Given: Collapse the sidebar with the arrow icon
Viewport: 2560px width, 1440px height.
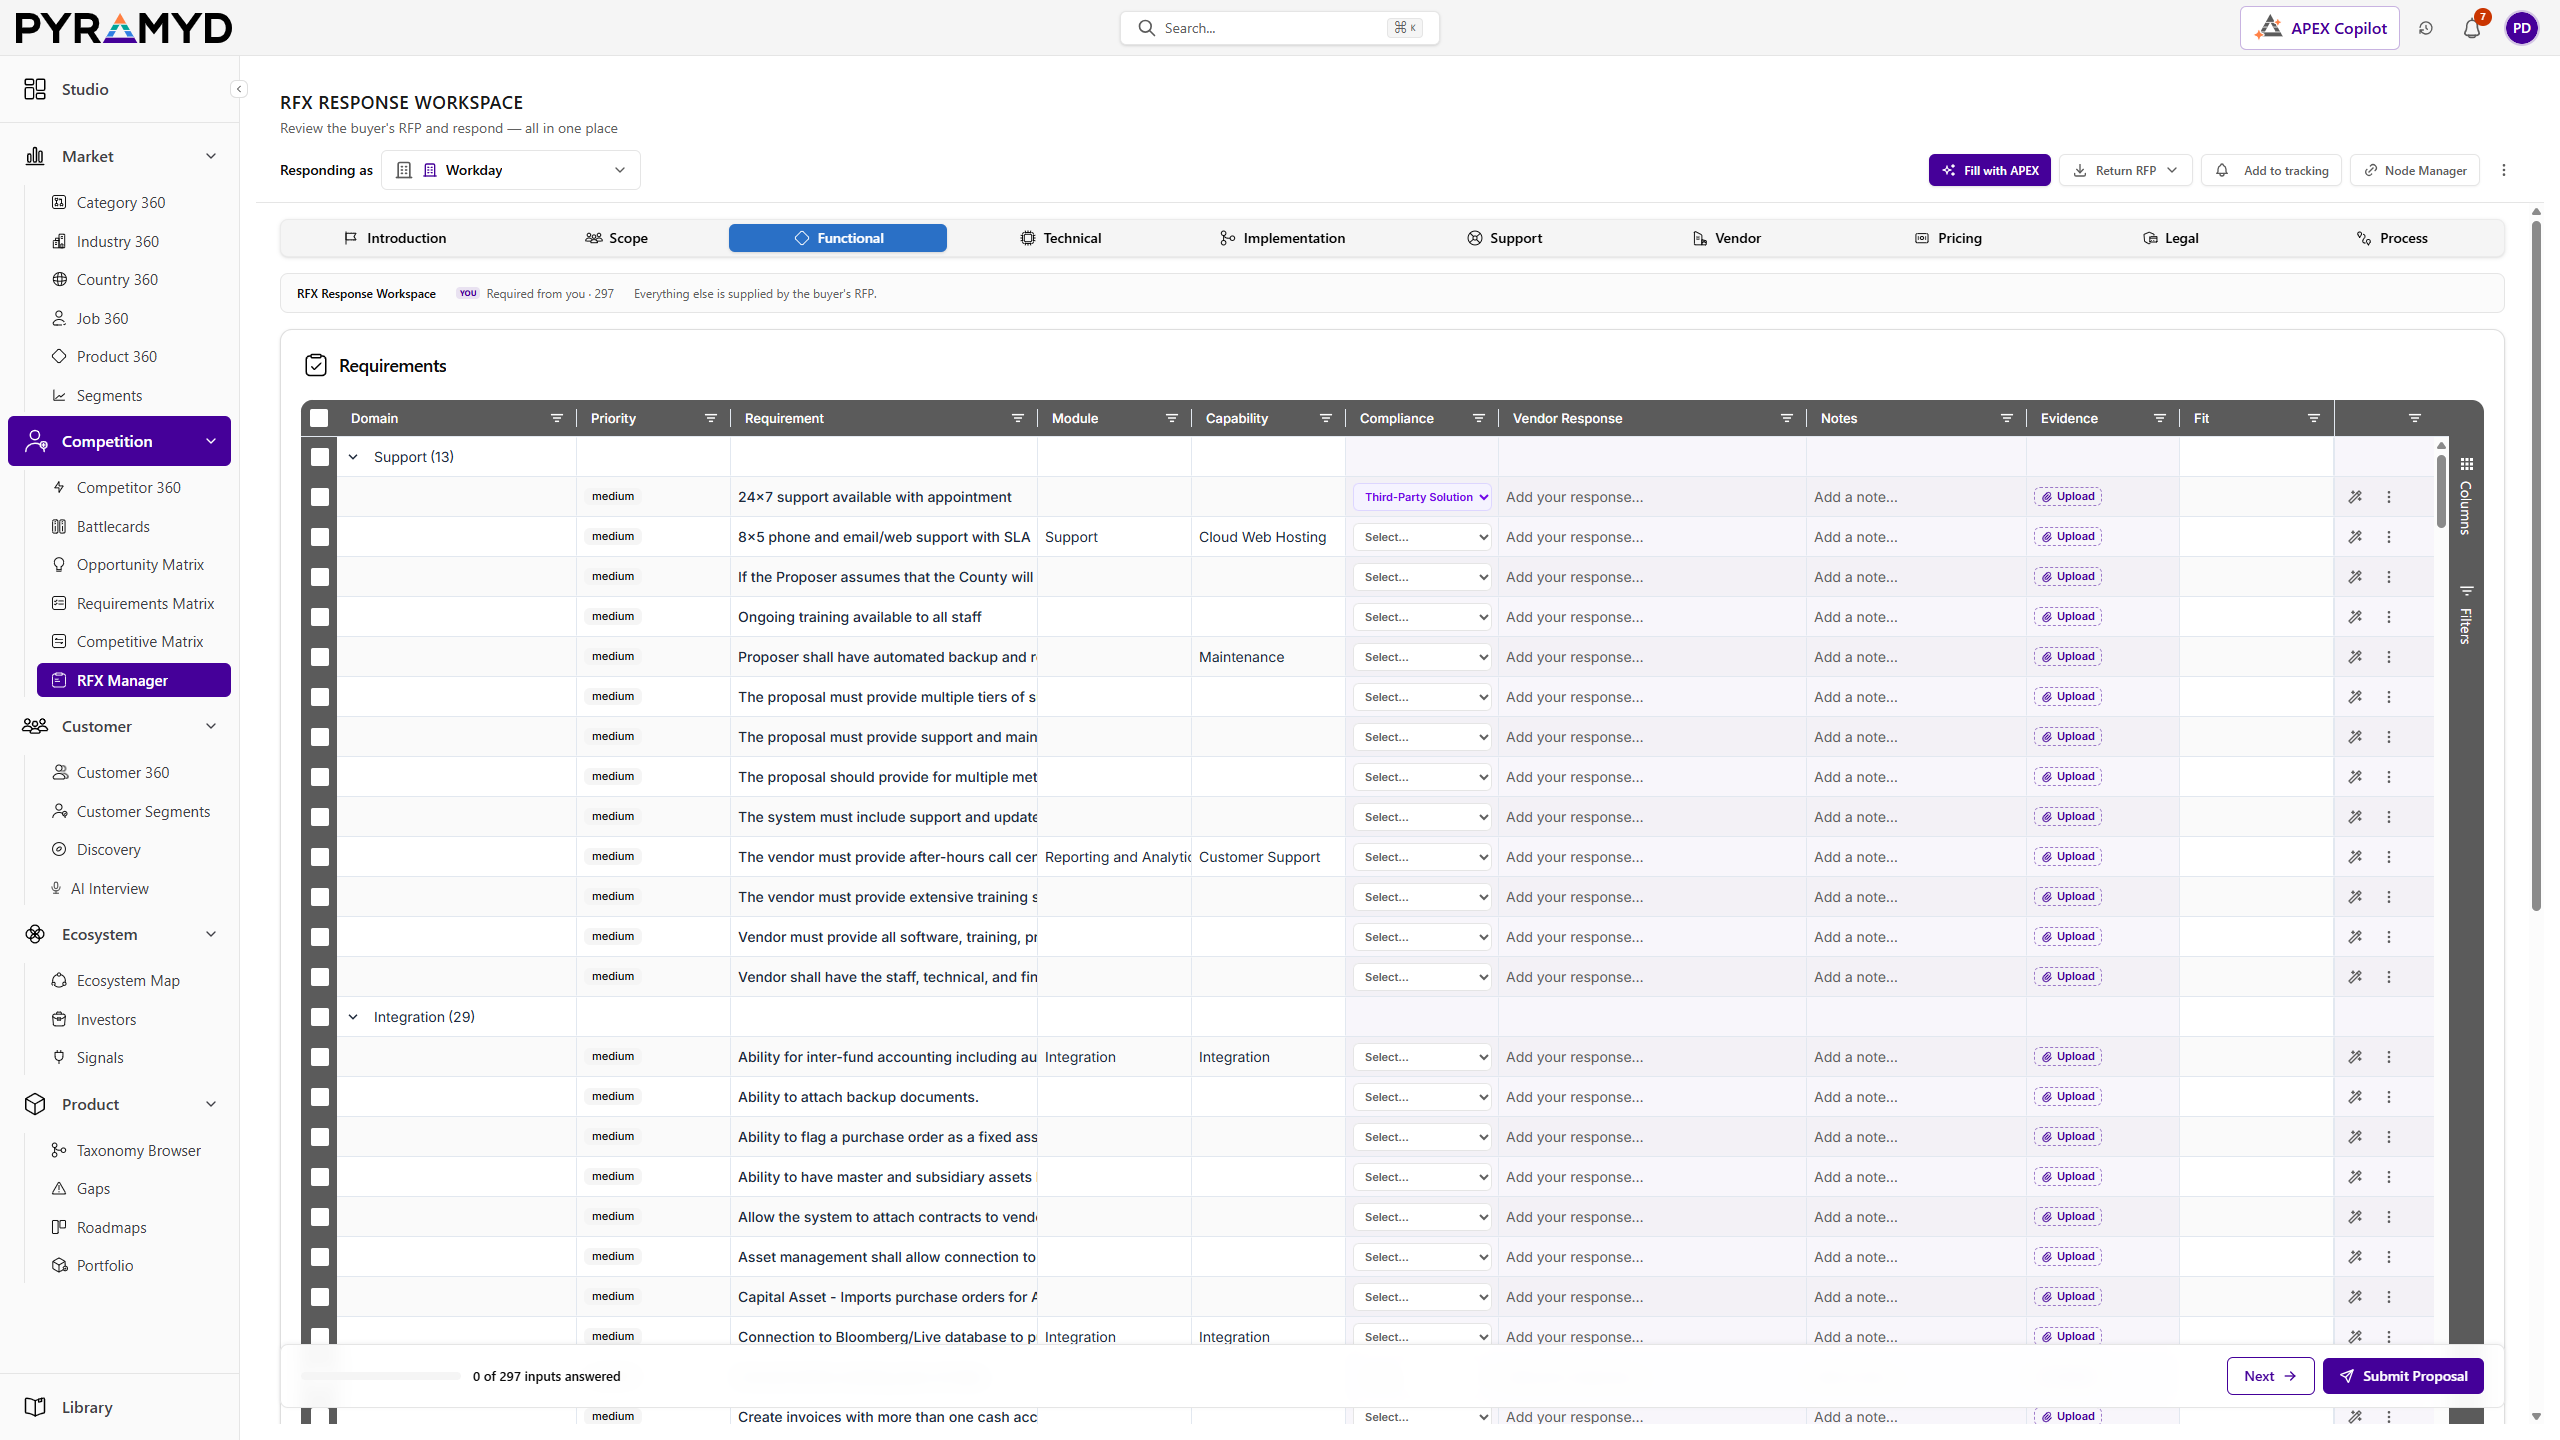Looking at the screenshot, I should (239, 89).
